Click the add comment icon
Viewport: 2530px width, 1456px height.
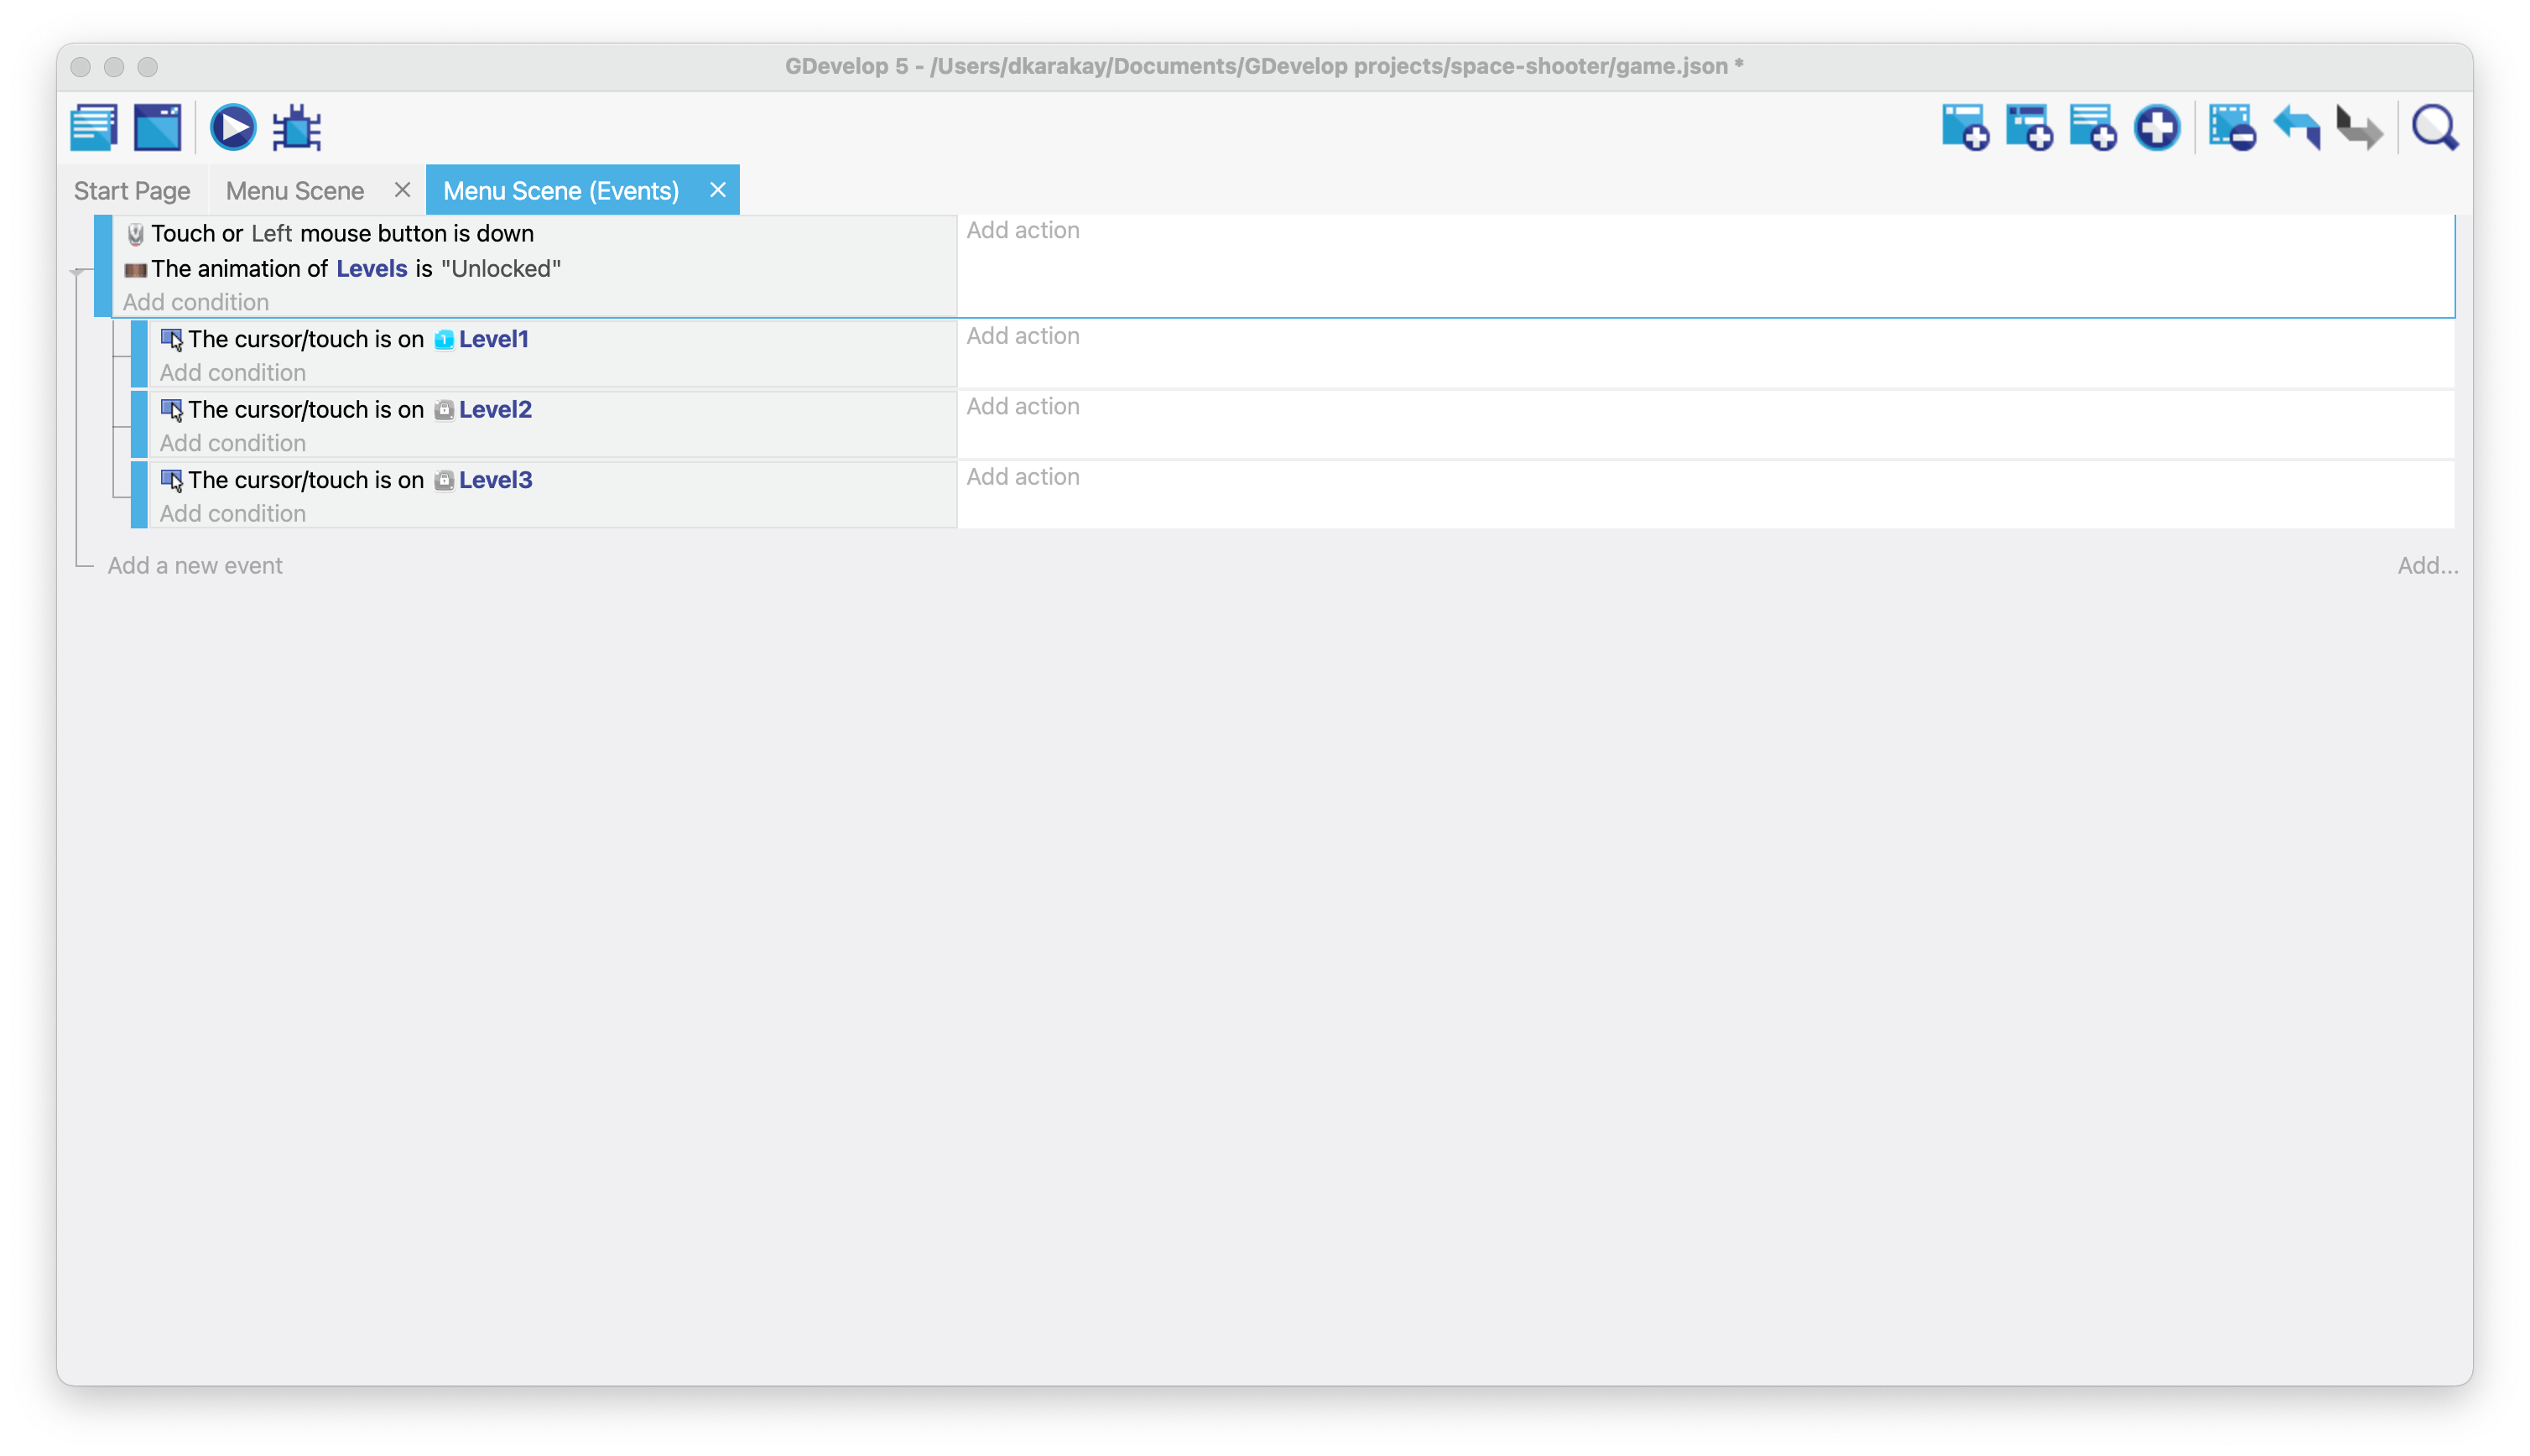coord(2093,128)
